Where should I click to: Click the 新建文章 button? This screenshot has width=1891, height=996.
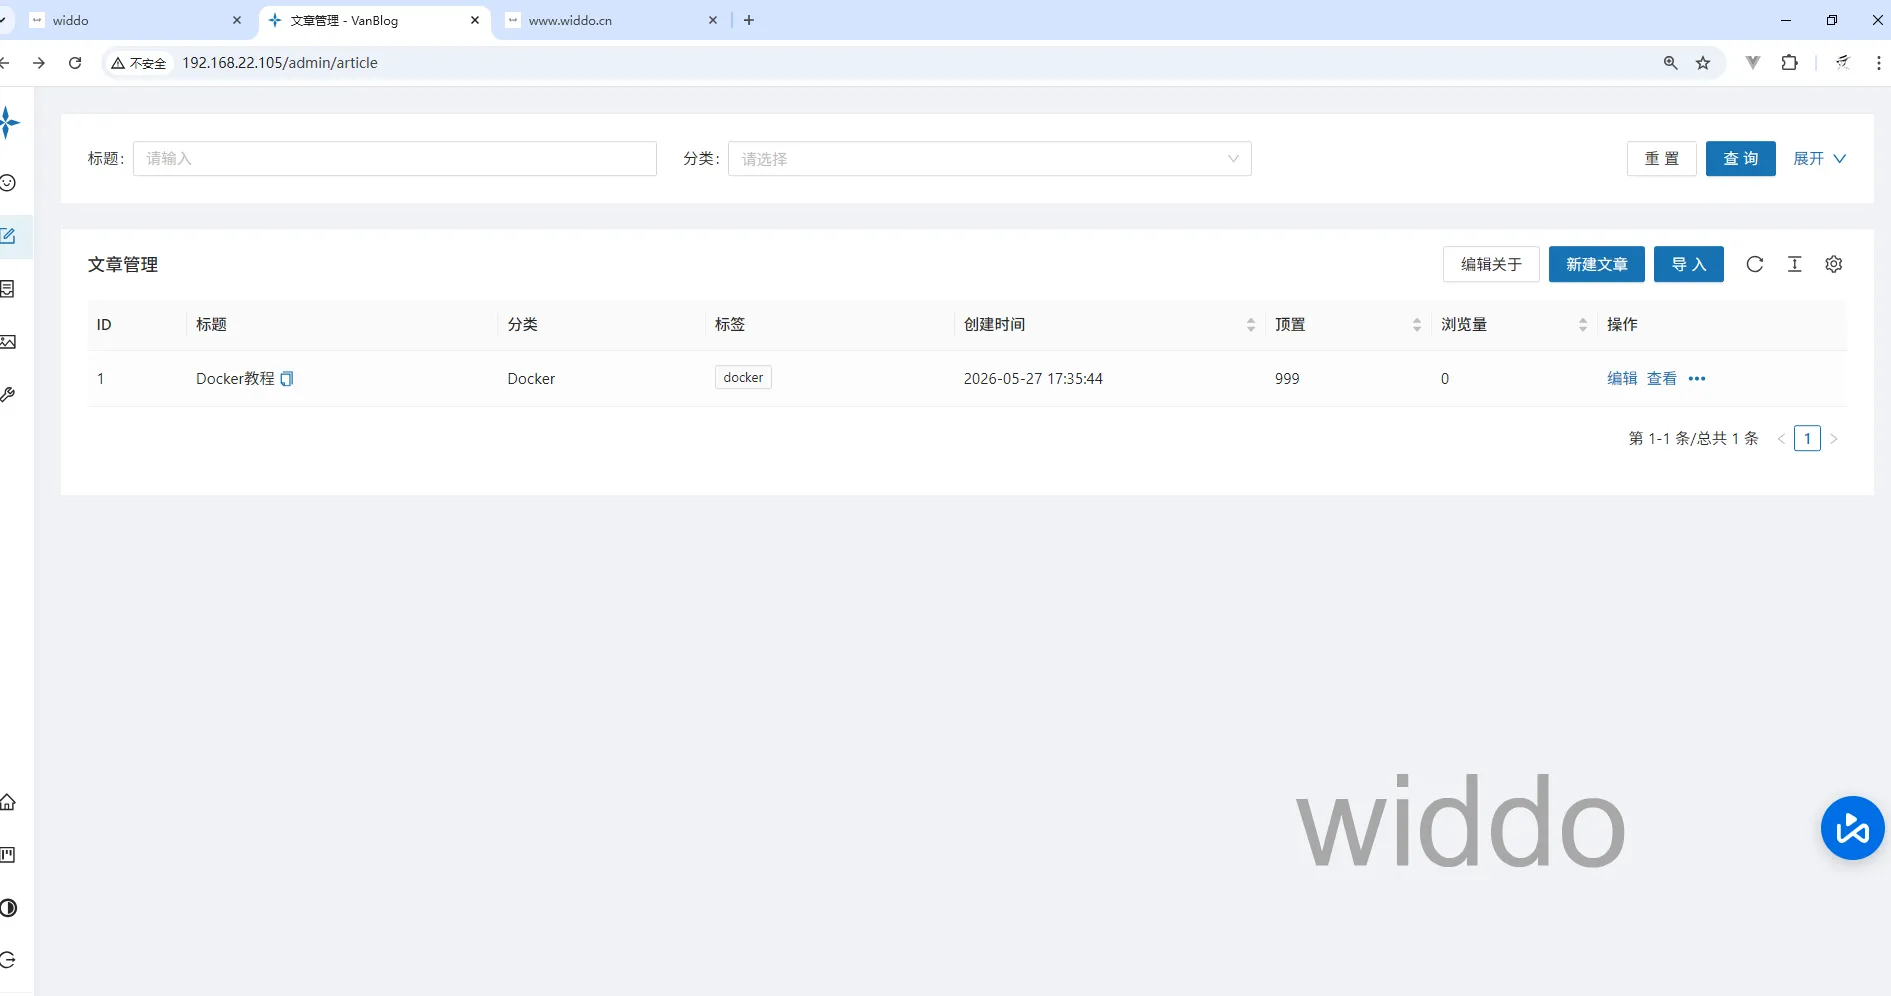pyautogui.click(x=1597, y=264)
